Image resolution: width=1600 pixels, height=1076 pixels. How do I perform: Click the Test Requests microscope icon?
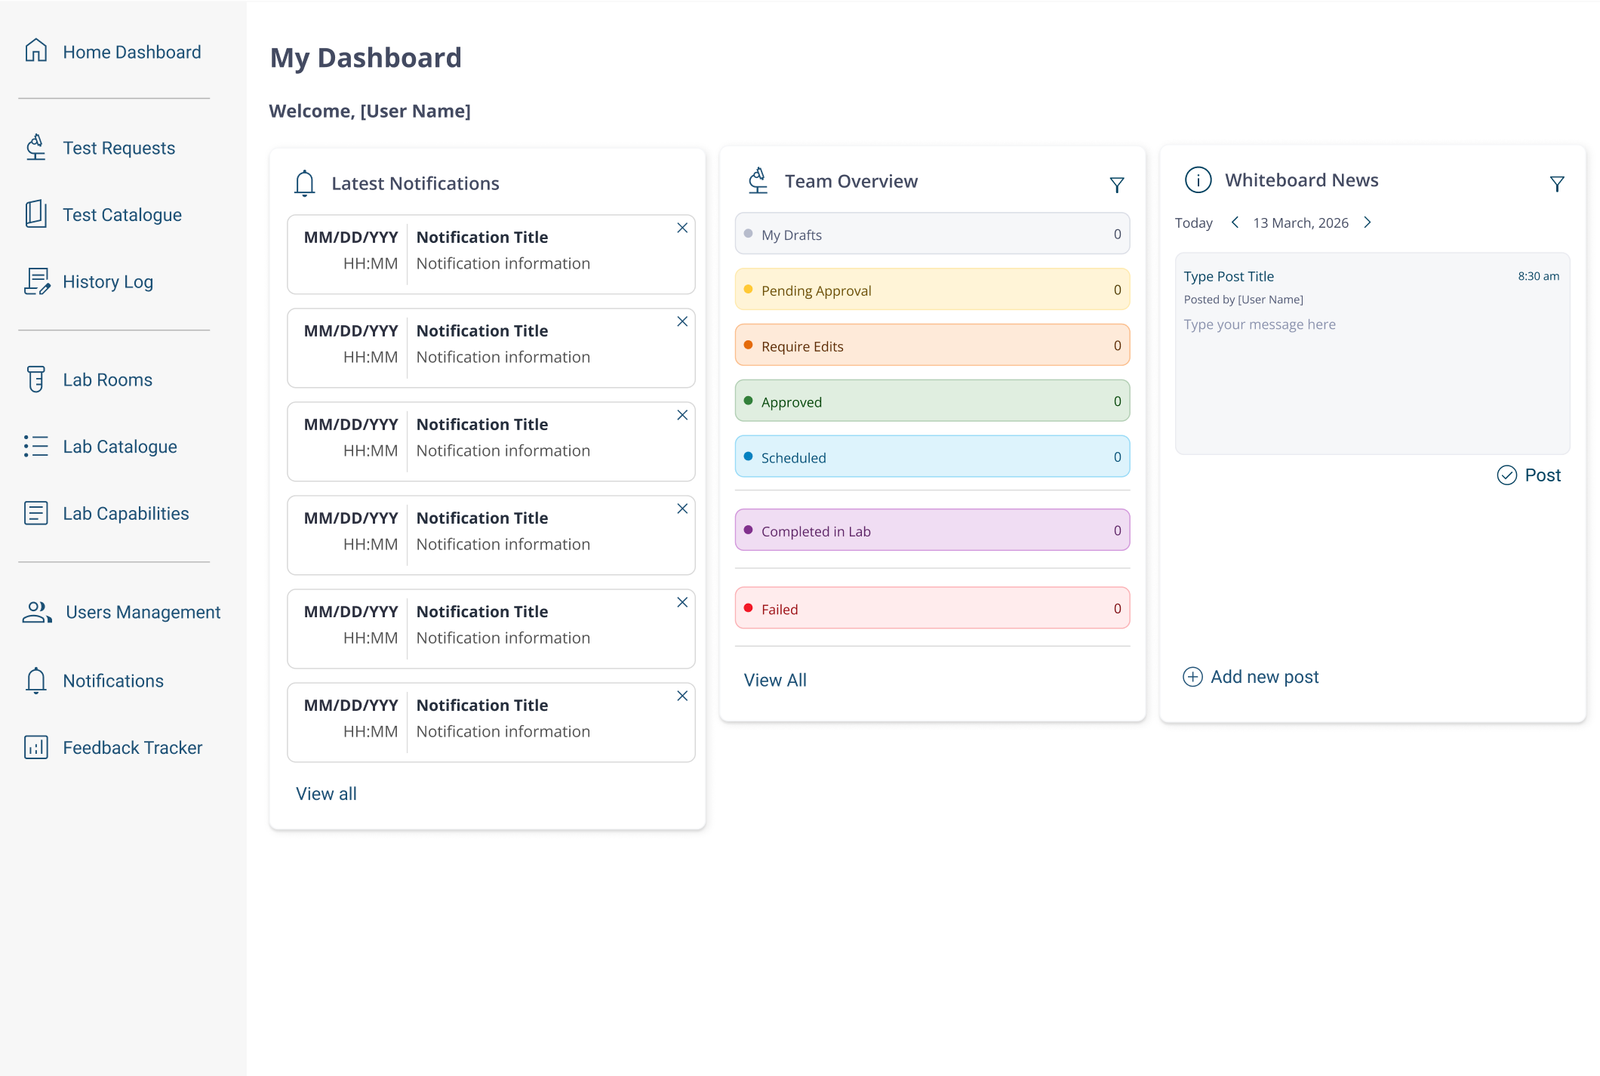coord(36,147)
